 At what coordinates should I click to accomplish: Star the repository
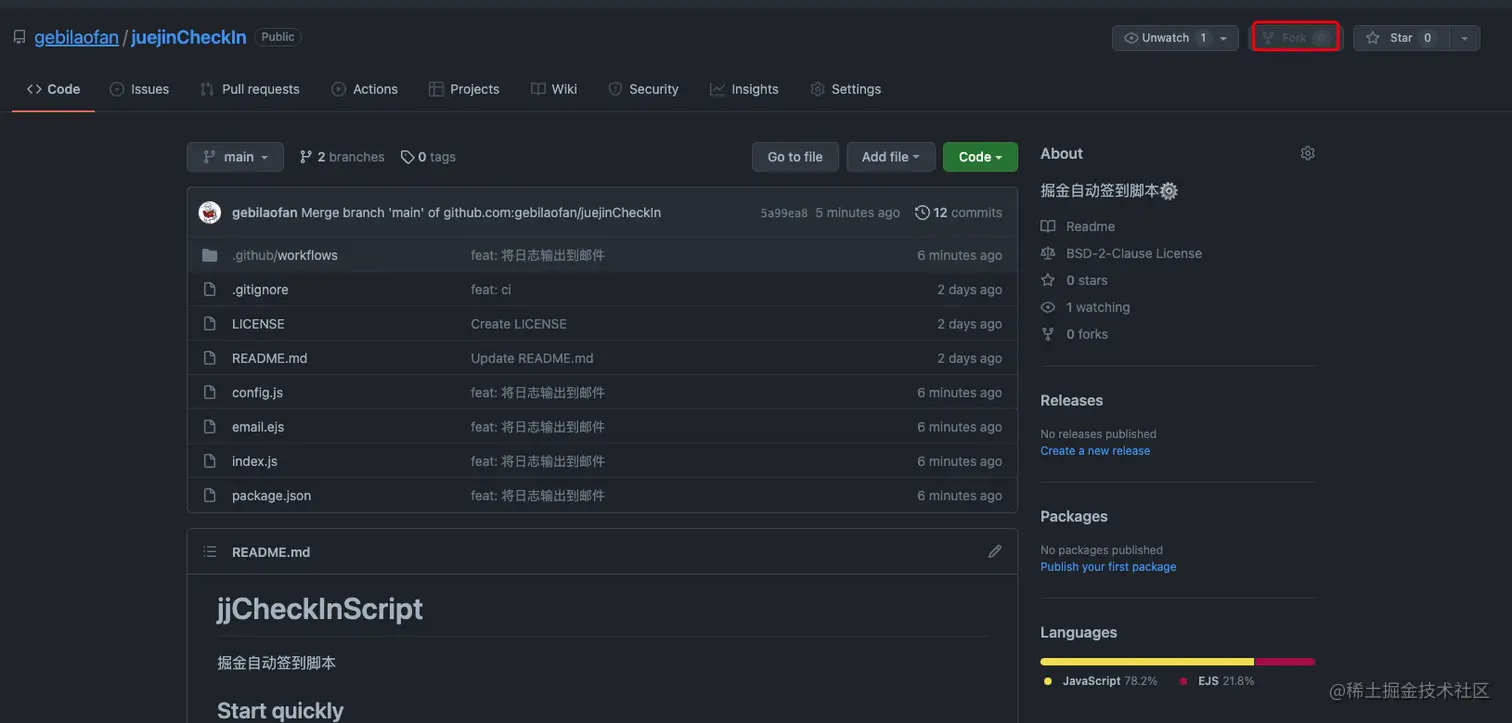tap(1399, 38)
